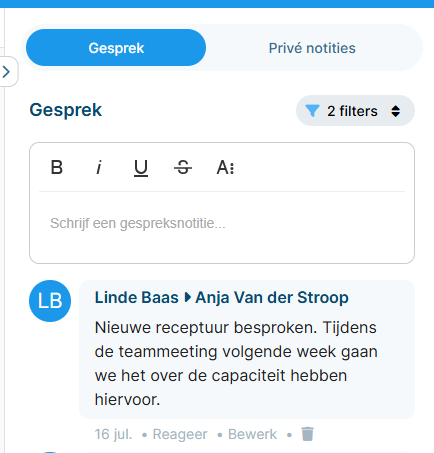This screenshot has width=434, height=453.
Task: Click the up-down arrows beside 2 filters
Action: (396, 111)
